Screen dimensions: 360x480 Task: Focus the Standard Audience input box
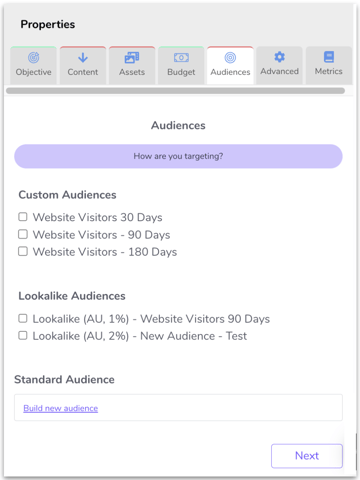pyautogui.click(x=178, y=407)
